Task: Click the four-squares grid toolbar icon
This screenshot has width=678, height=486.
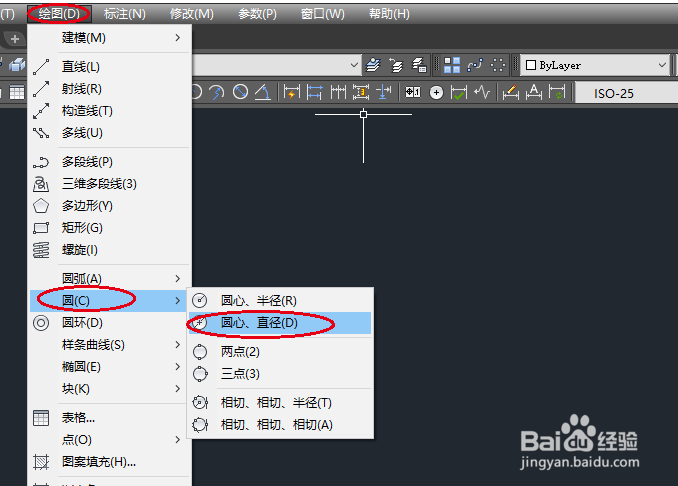Action: click(452, 65)
